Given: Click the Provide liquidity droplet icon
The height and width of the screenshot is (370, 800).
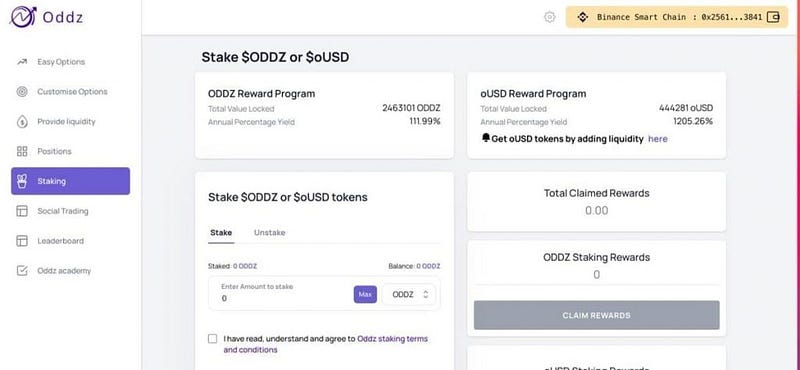Looking at the screenshot, I should [22, 121].
